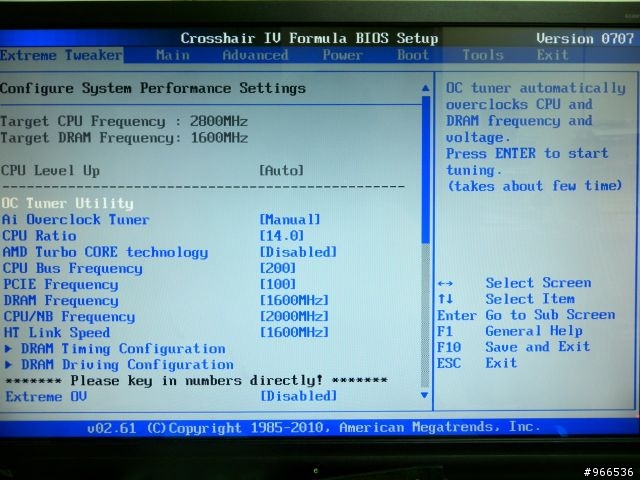Go to the Boot tab
The height and width of the screenshot is (480, 640).
[x=413, y=55]
